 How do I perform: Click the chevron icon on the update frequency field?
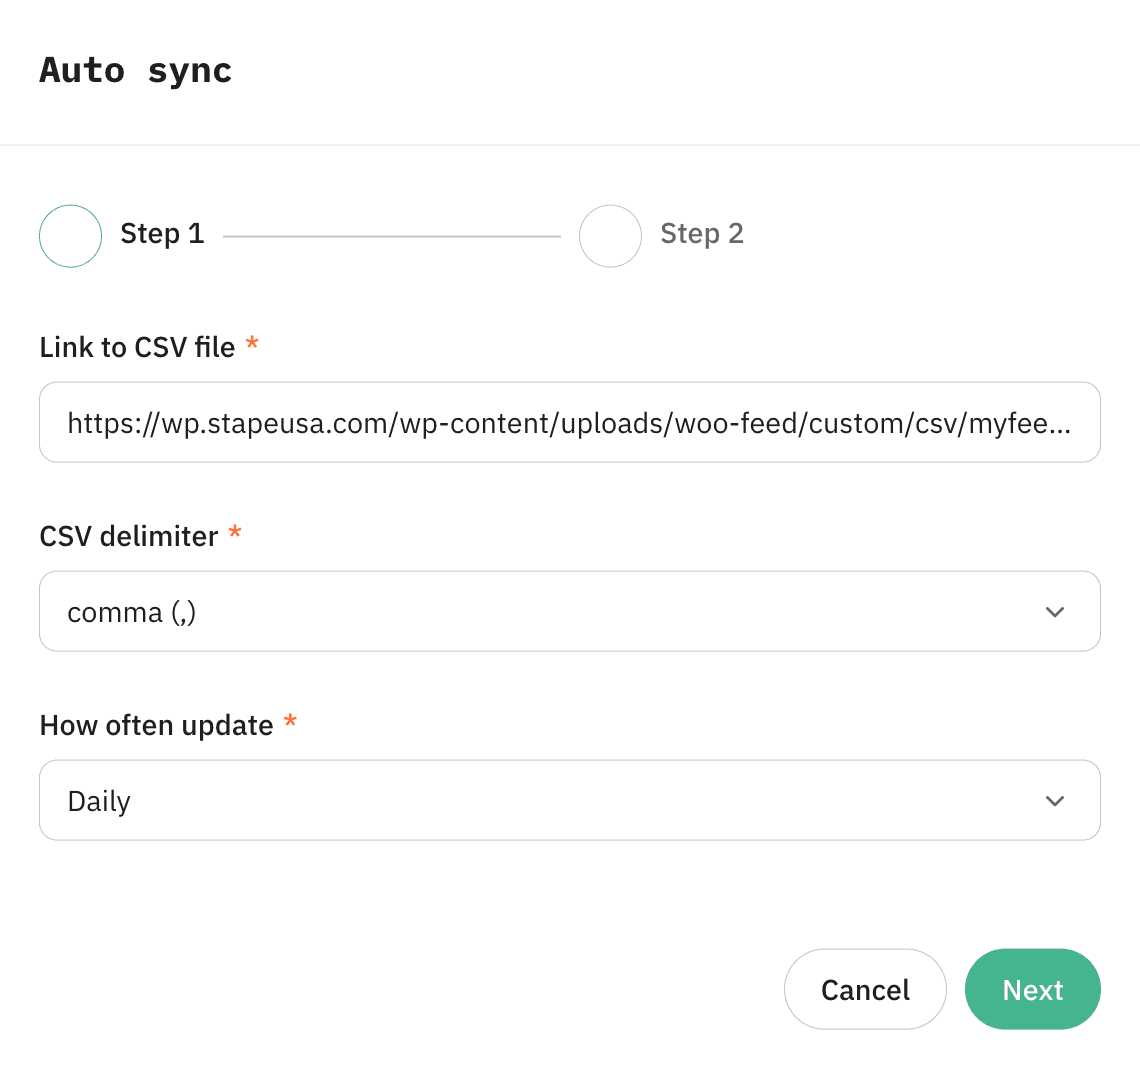click(1054, 800)
